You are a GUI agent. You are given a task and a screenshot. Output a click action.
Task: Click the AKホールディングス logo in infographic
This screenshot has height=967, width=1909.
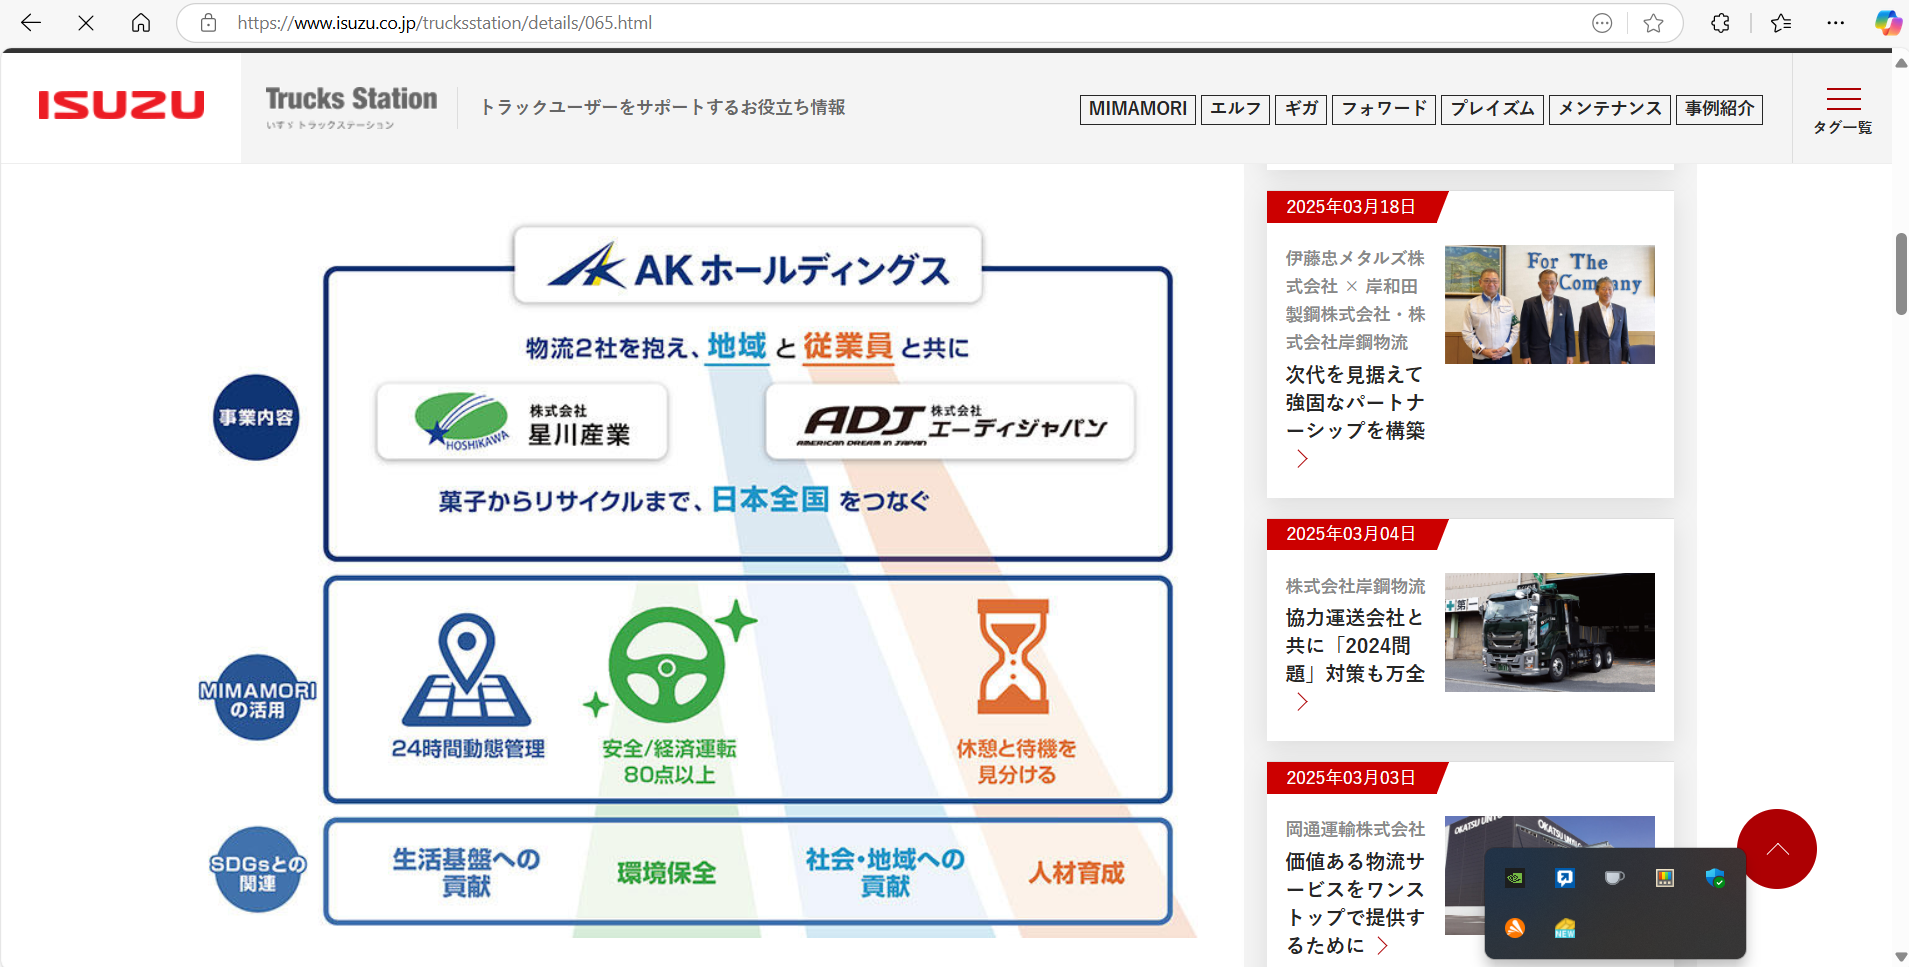point(748,267)
